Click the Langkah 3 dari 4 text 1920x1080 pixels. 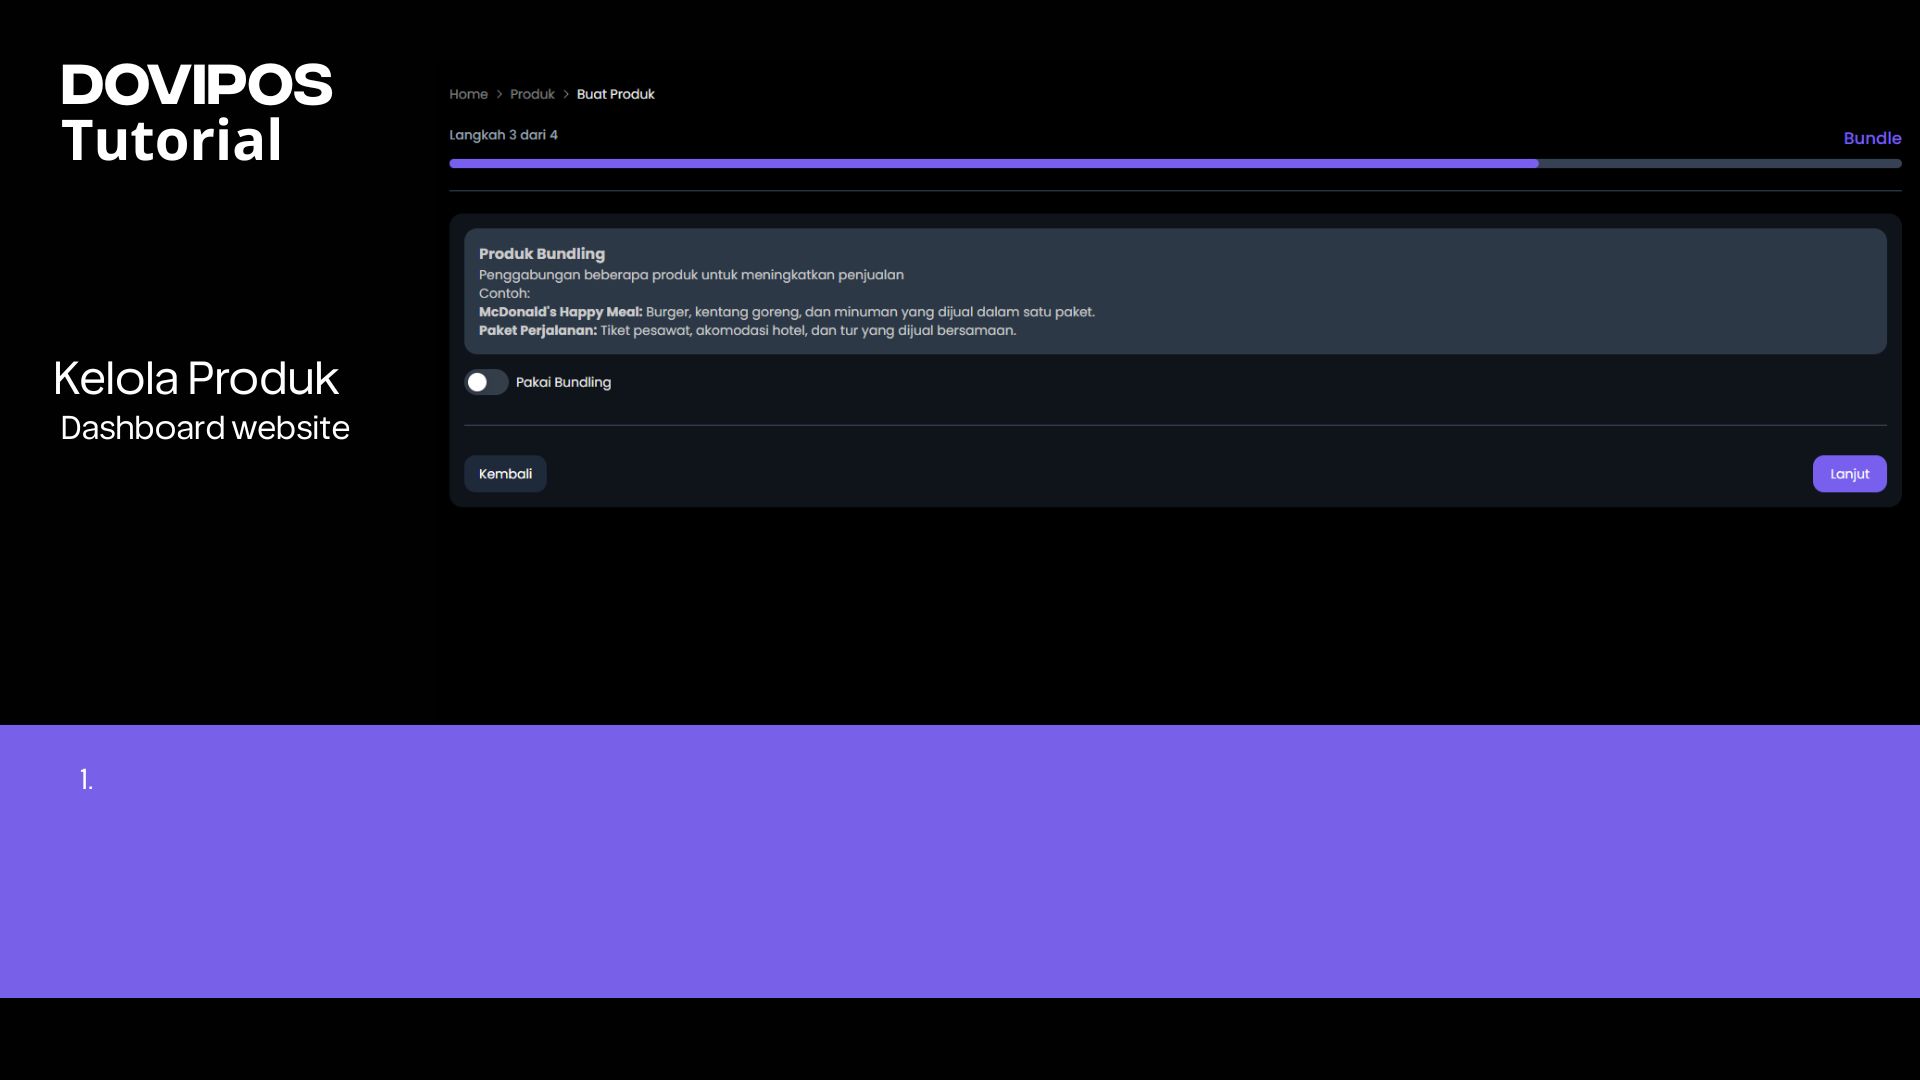[x=503, y=135]
